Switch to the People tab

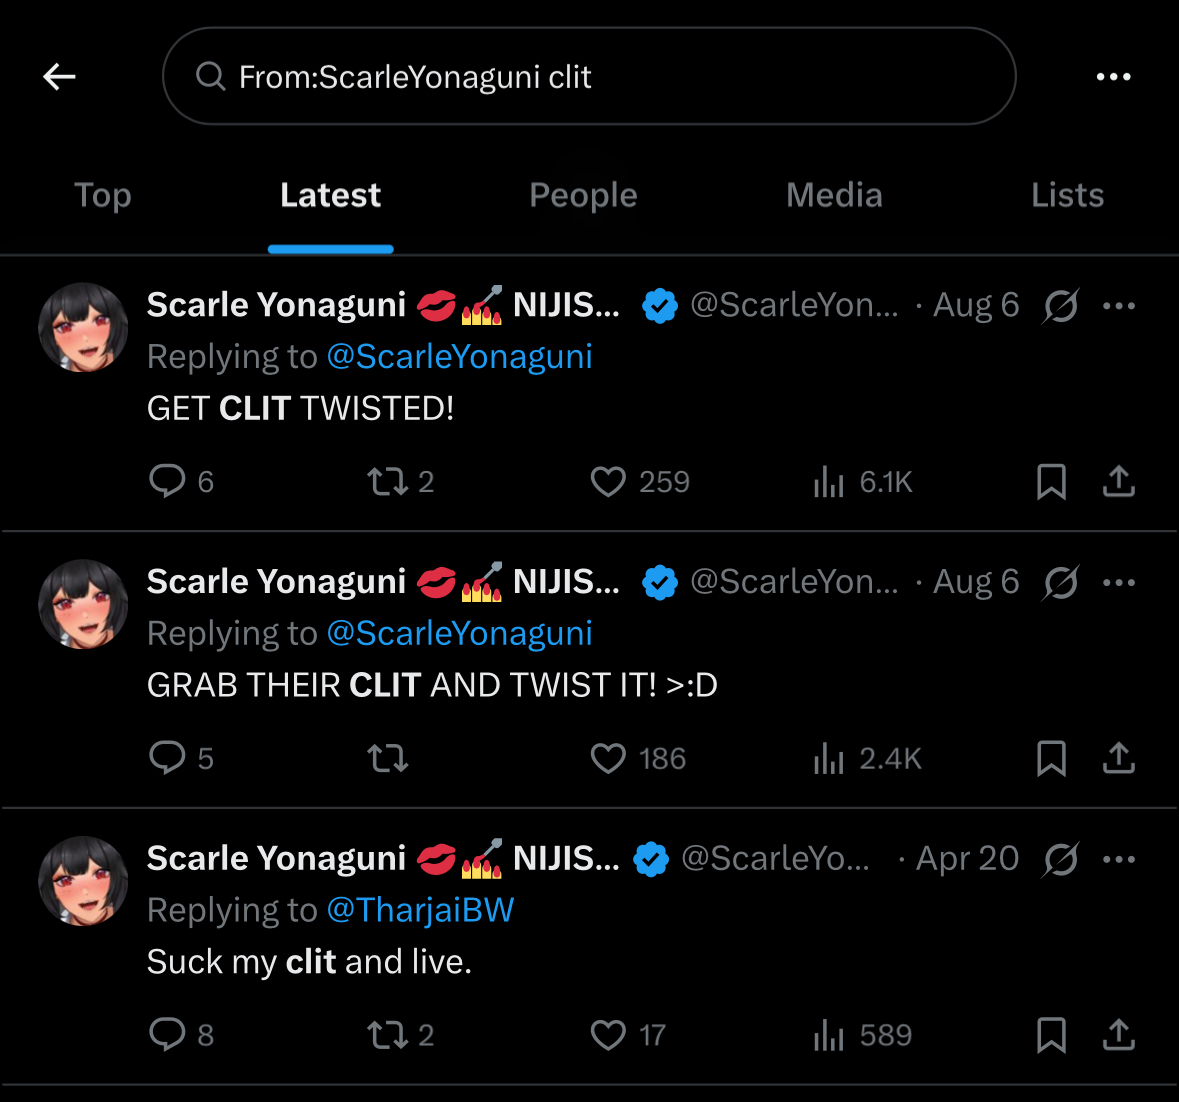coord(583,195)
